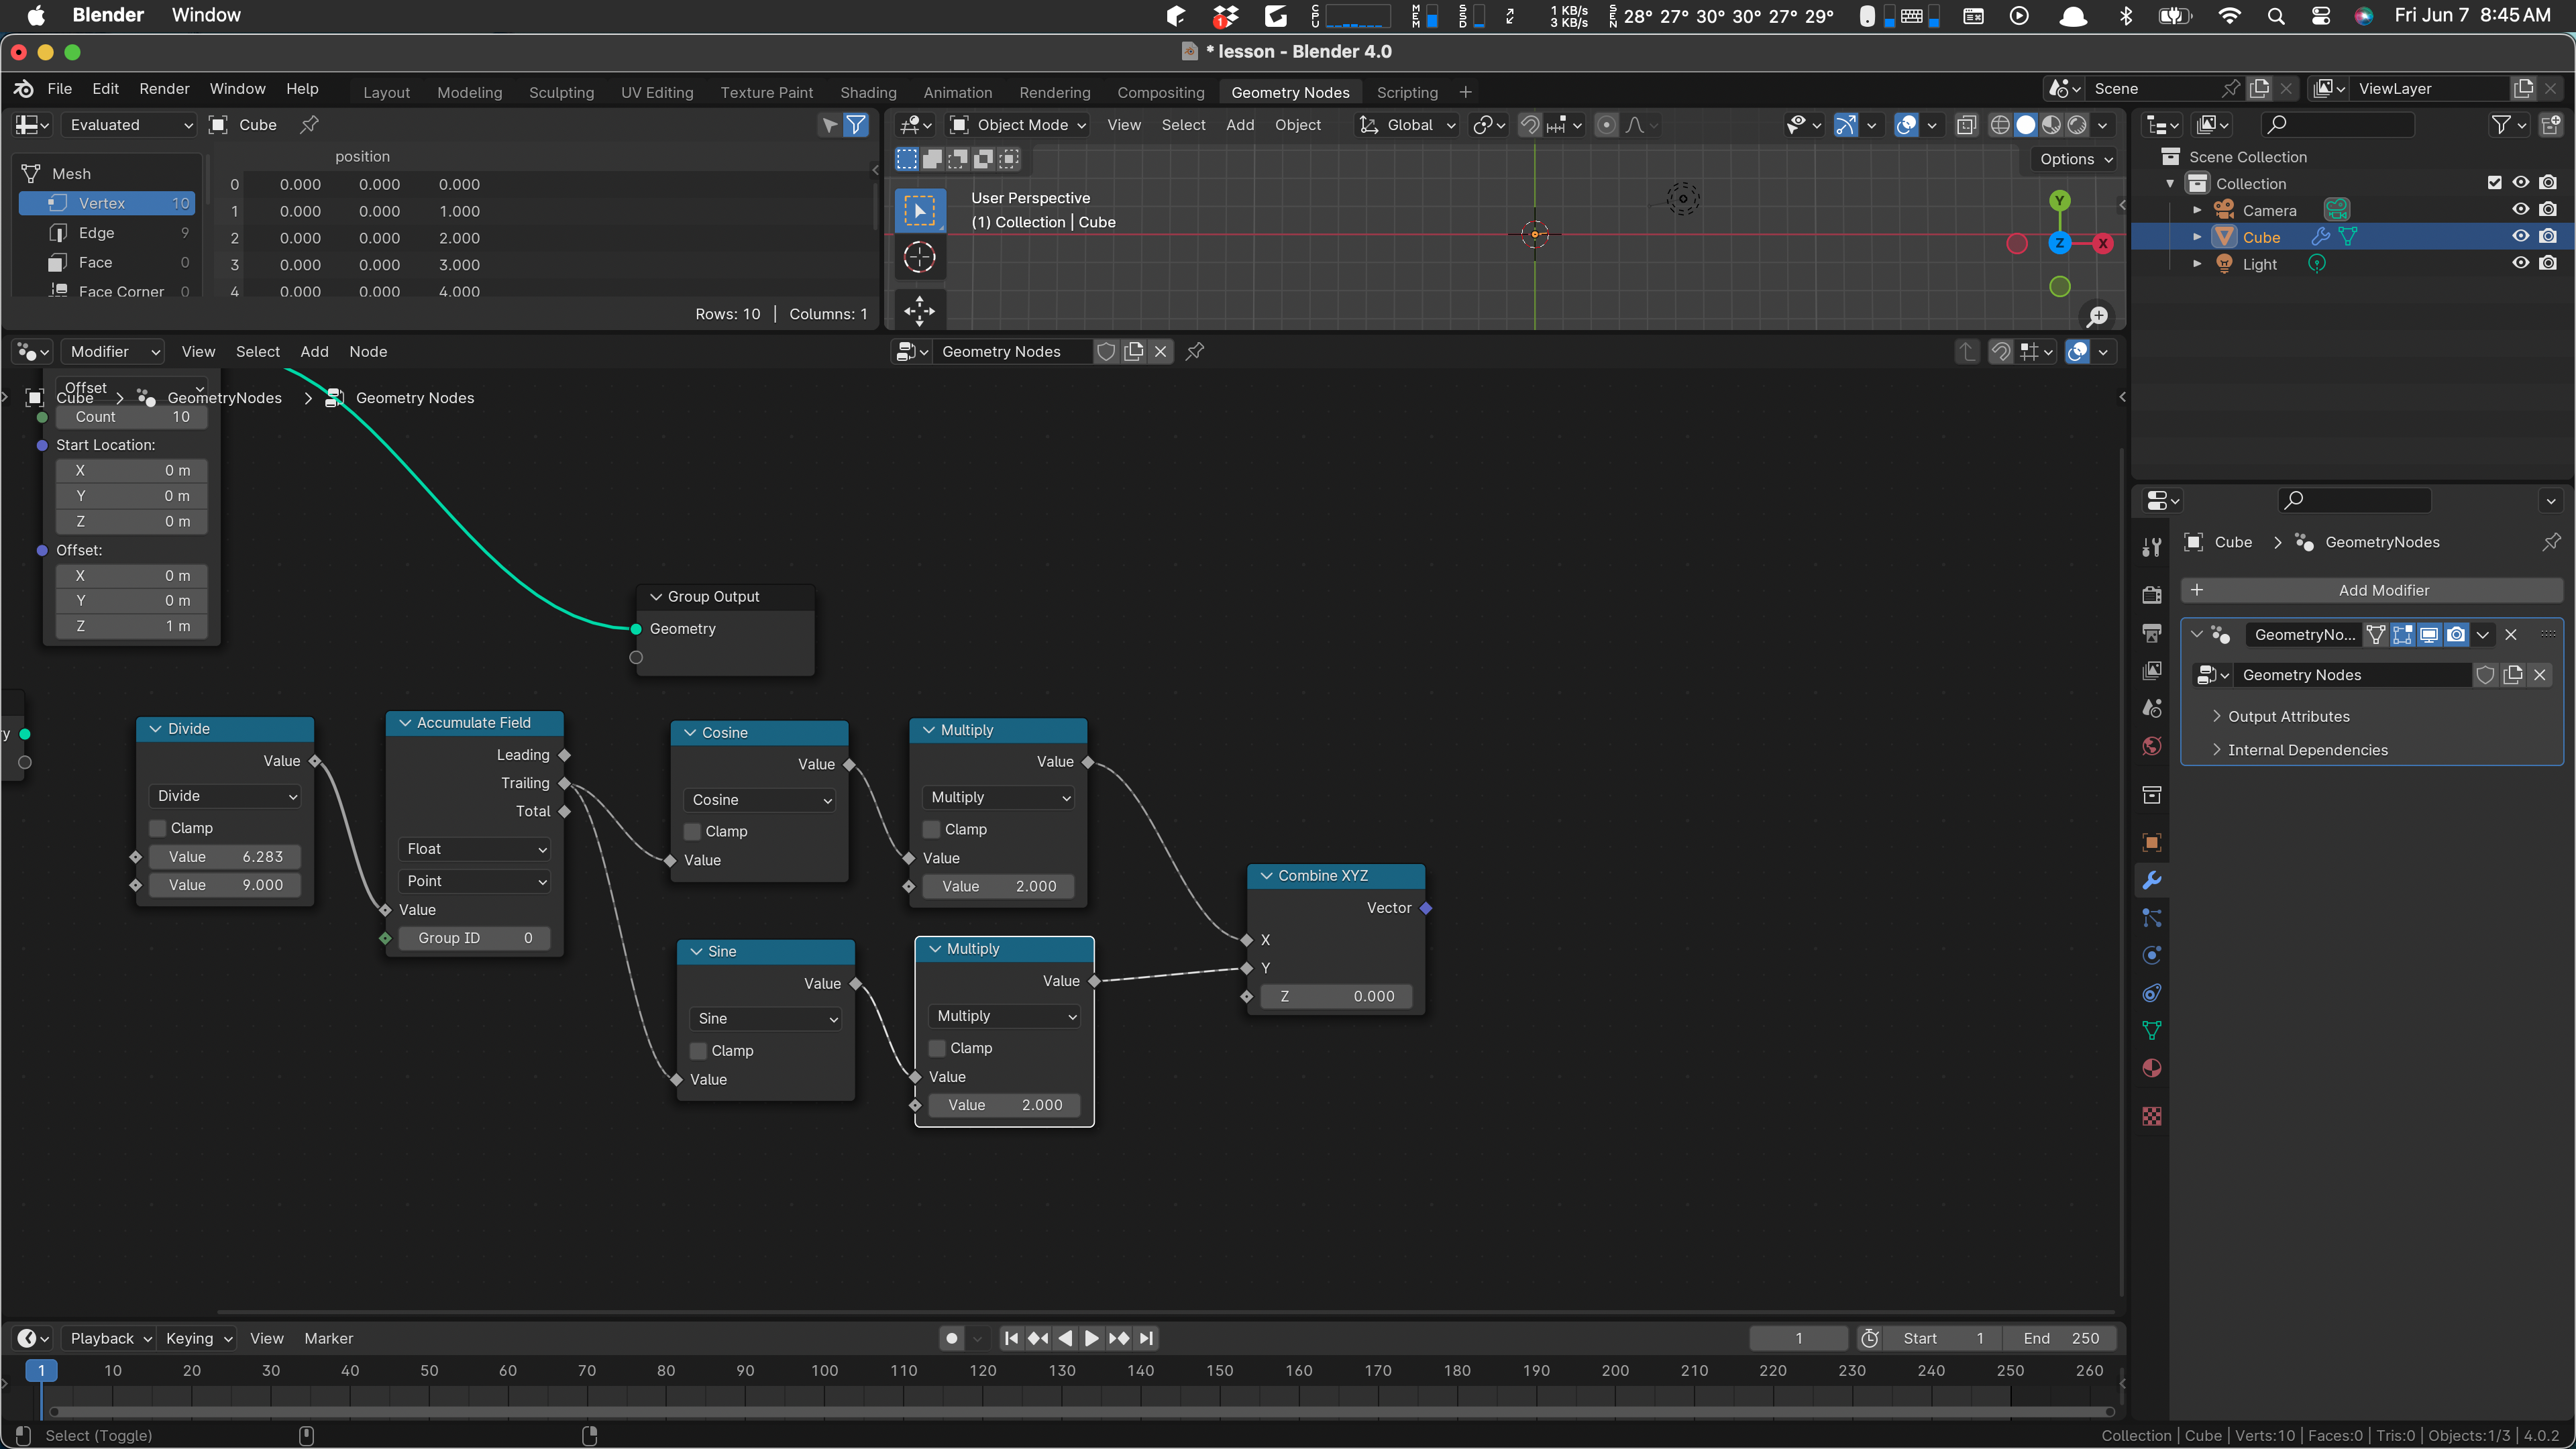Select Face domain in spreadsheet

point(106,262)
